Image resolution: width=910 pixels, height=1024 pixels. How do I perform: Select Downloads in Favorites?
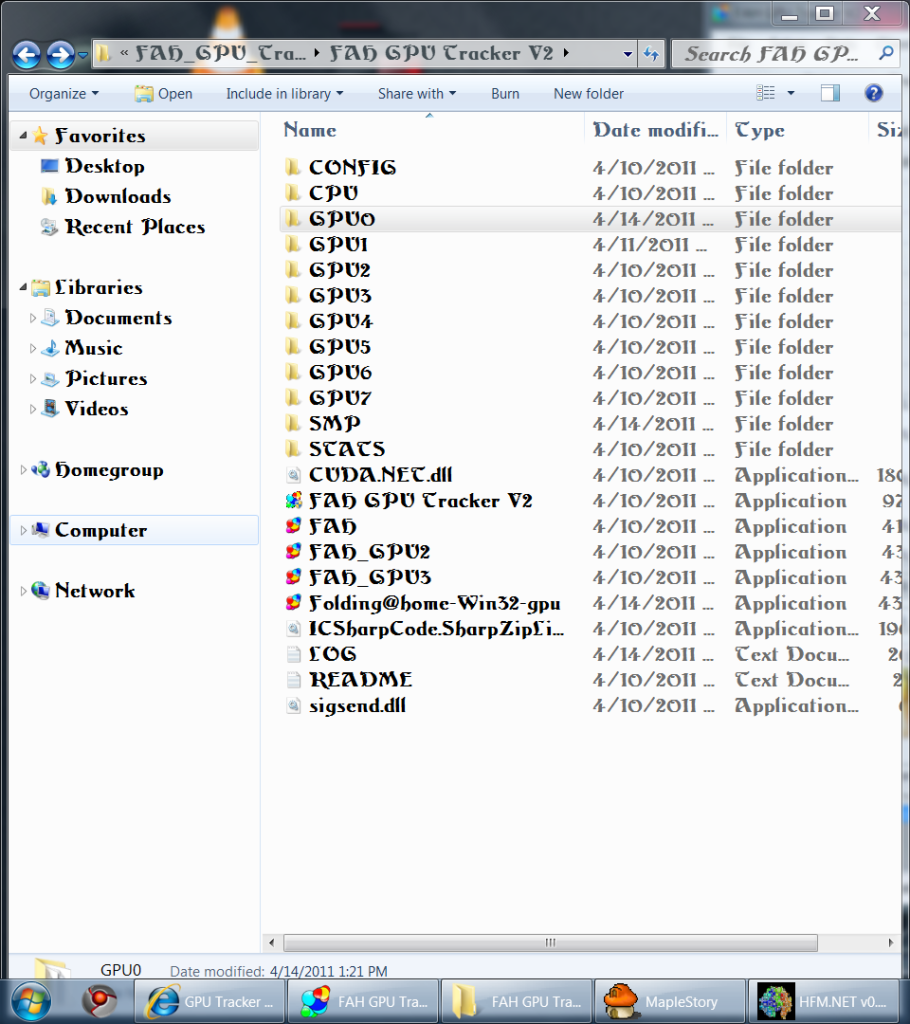tap(106, 197)
